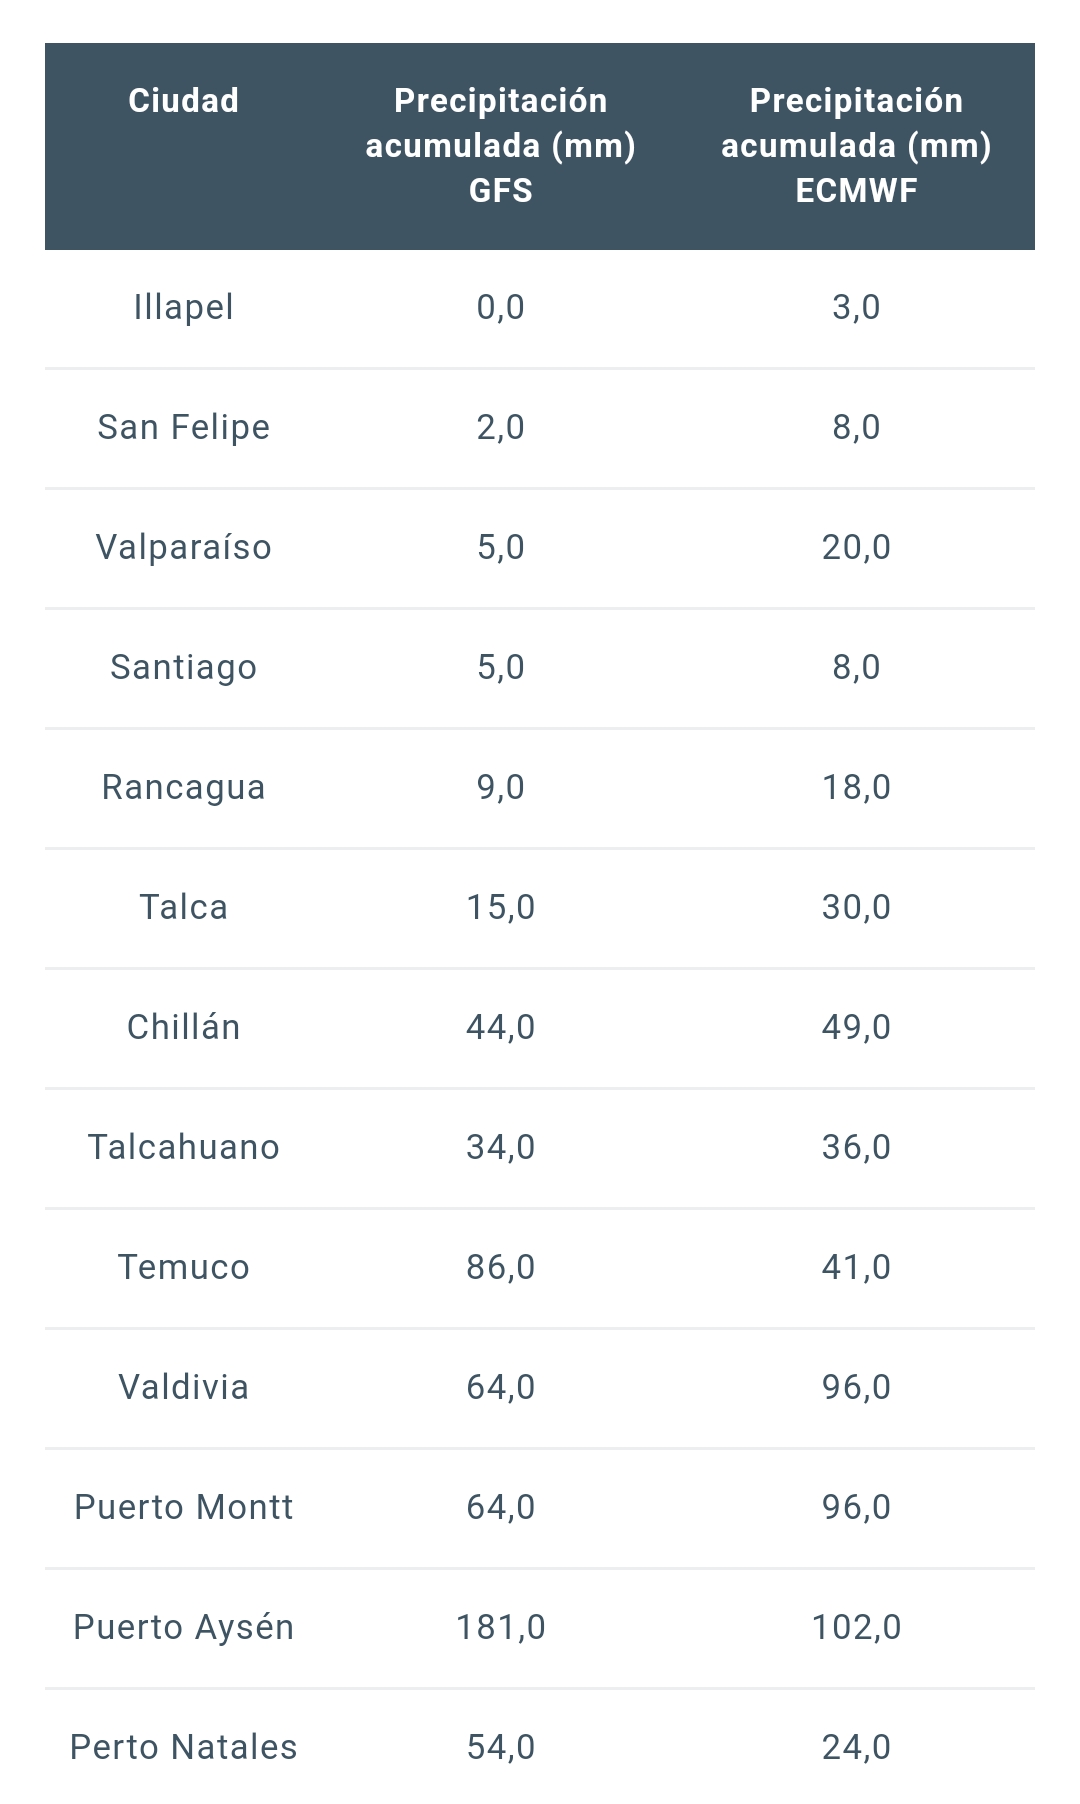Image resolution: width=1080 pixels, height=1804 pixels.
Task: Click Talcahuano GFS value 34,0
Action: pyautogui.click(x=500, y=1147)
